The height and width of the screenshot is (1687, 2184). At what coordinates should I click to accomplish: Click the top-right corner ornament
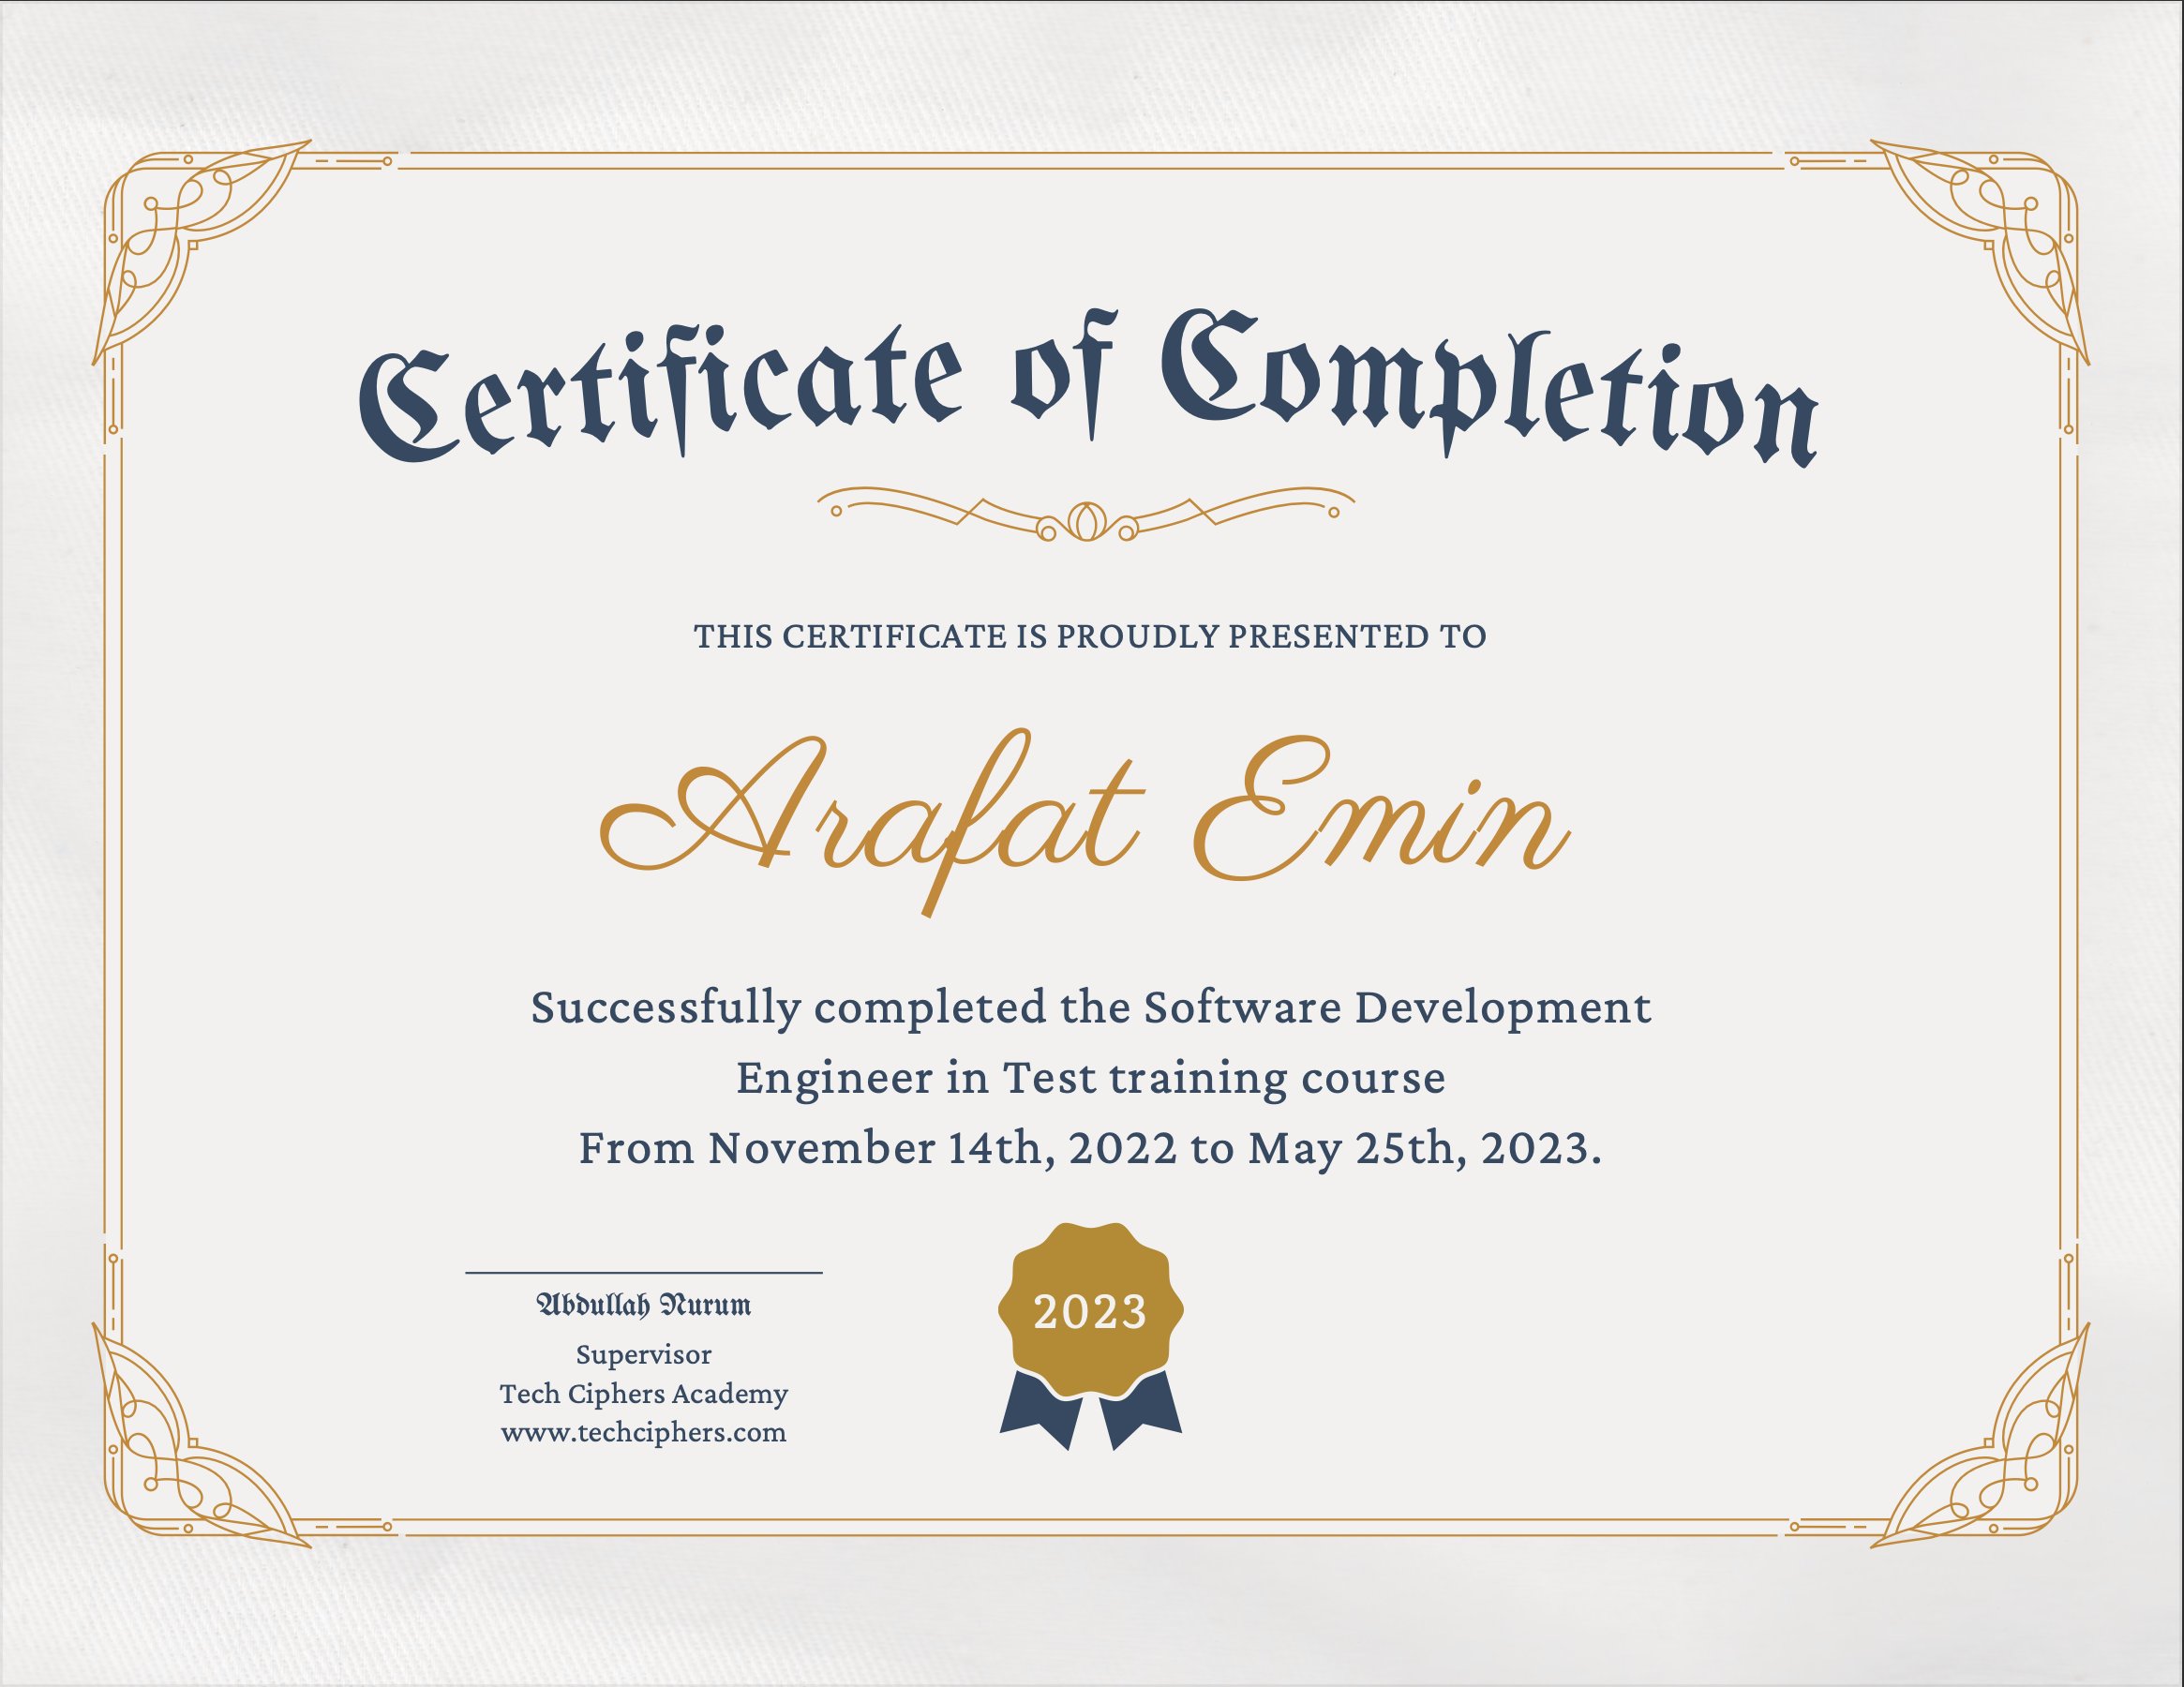pyautogui.click(x=2004, y=230)
